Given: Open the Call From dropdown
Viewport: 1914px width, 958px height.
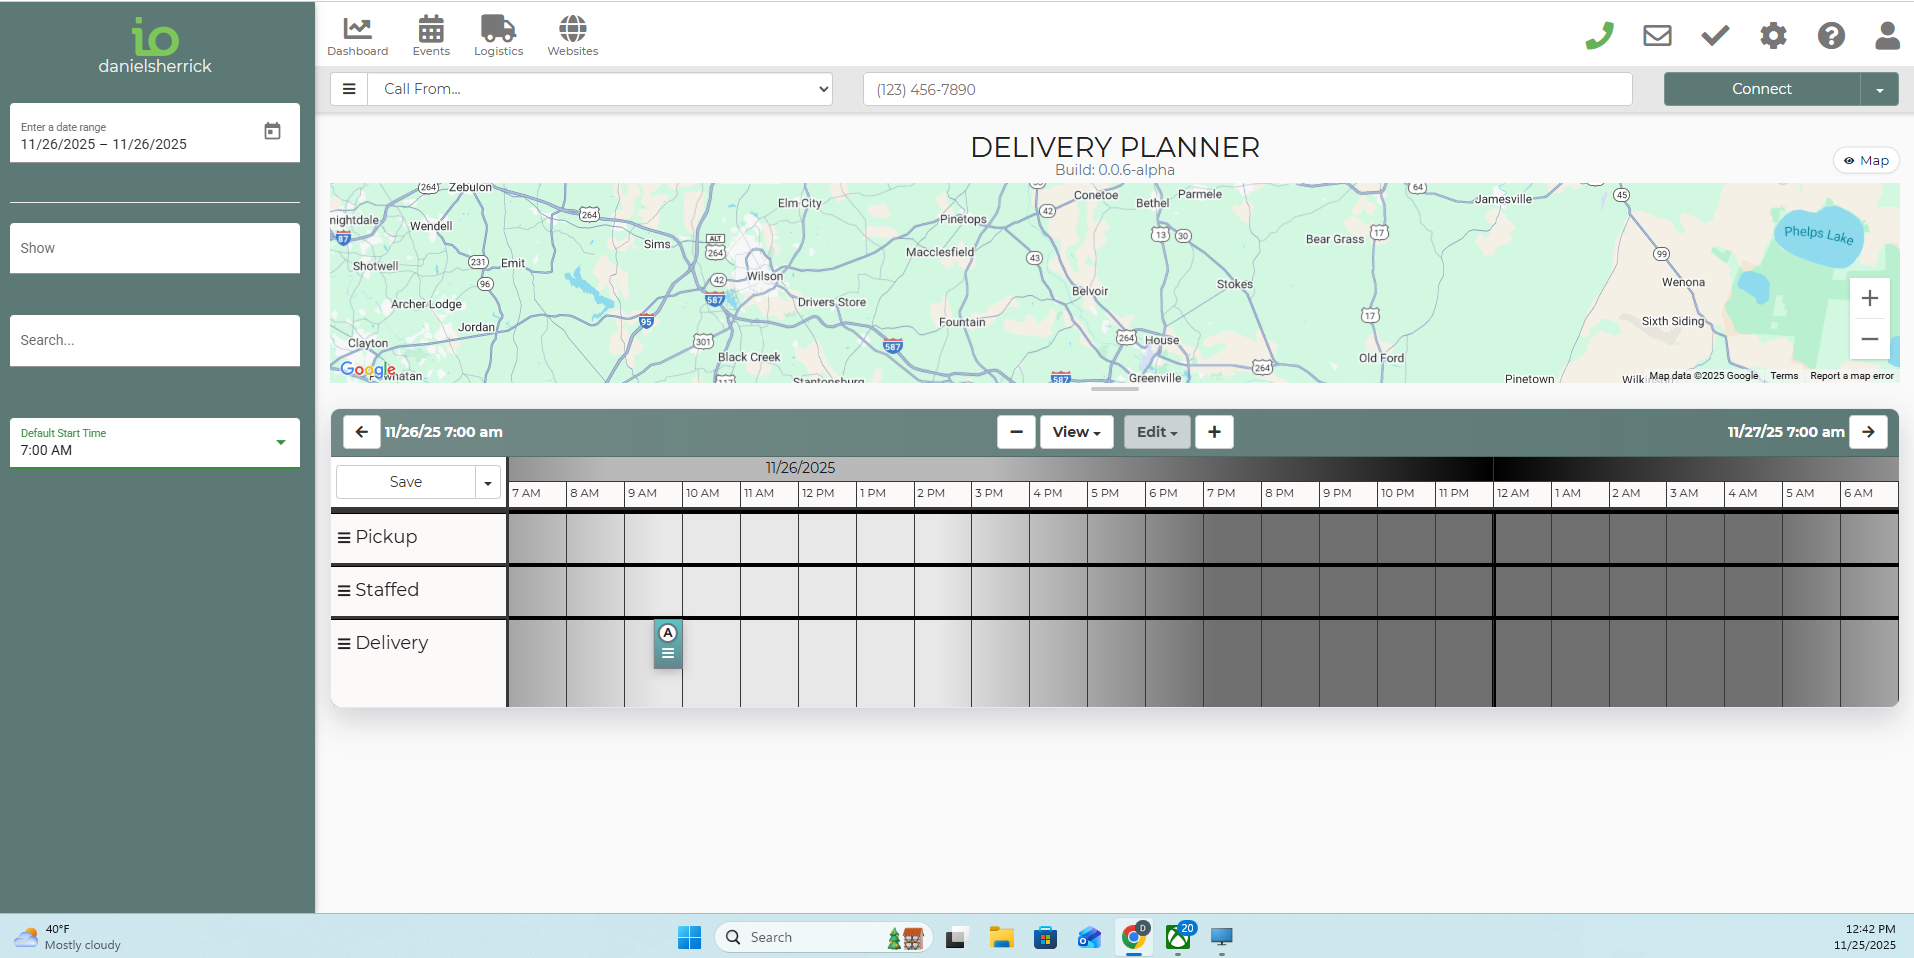Looking at the screenshot, I should 600,89.
